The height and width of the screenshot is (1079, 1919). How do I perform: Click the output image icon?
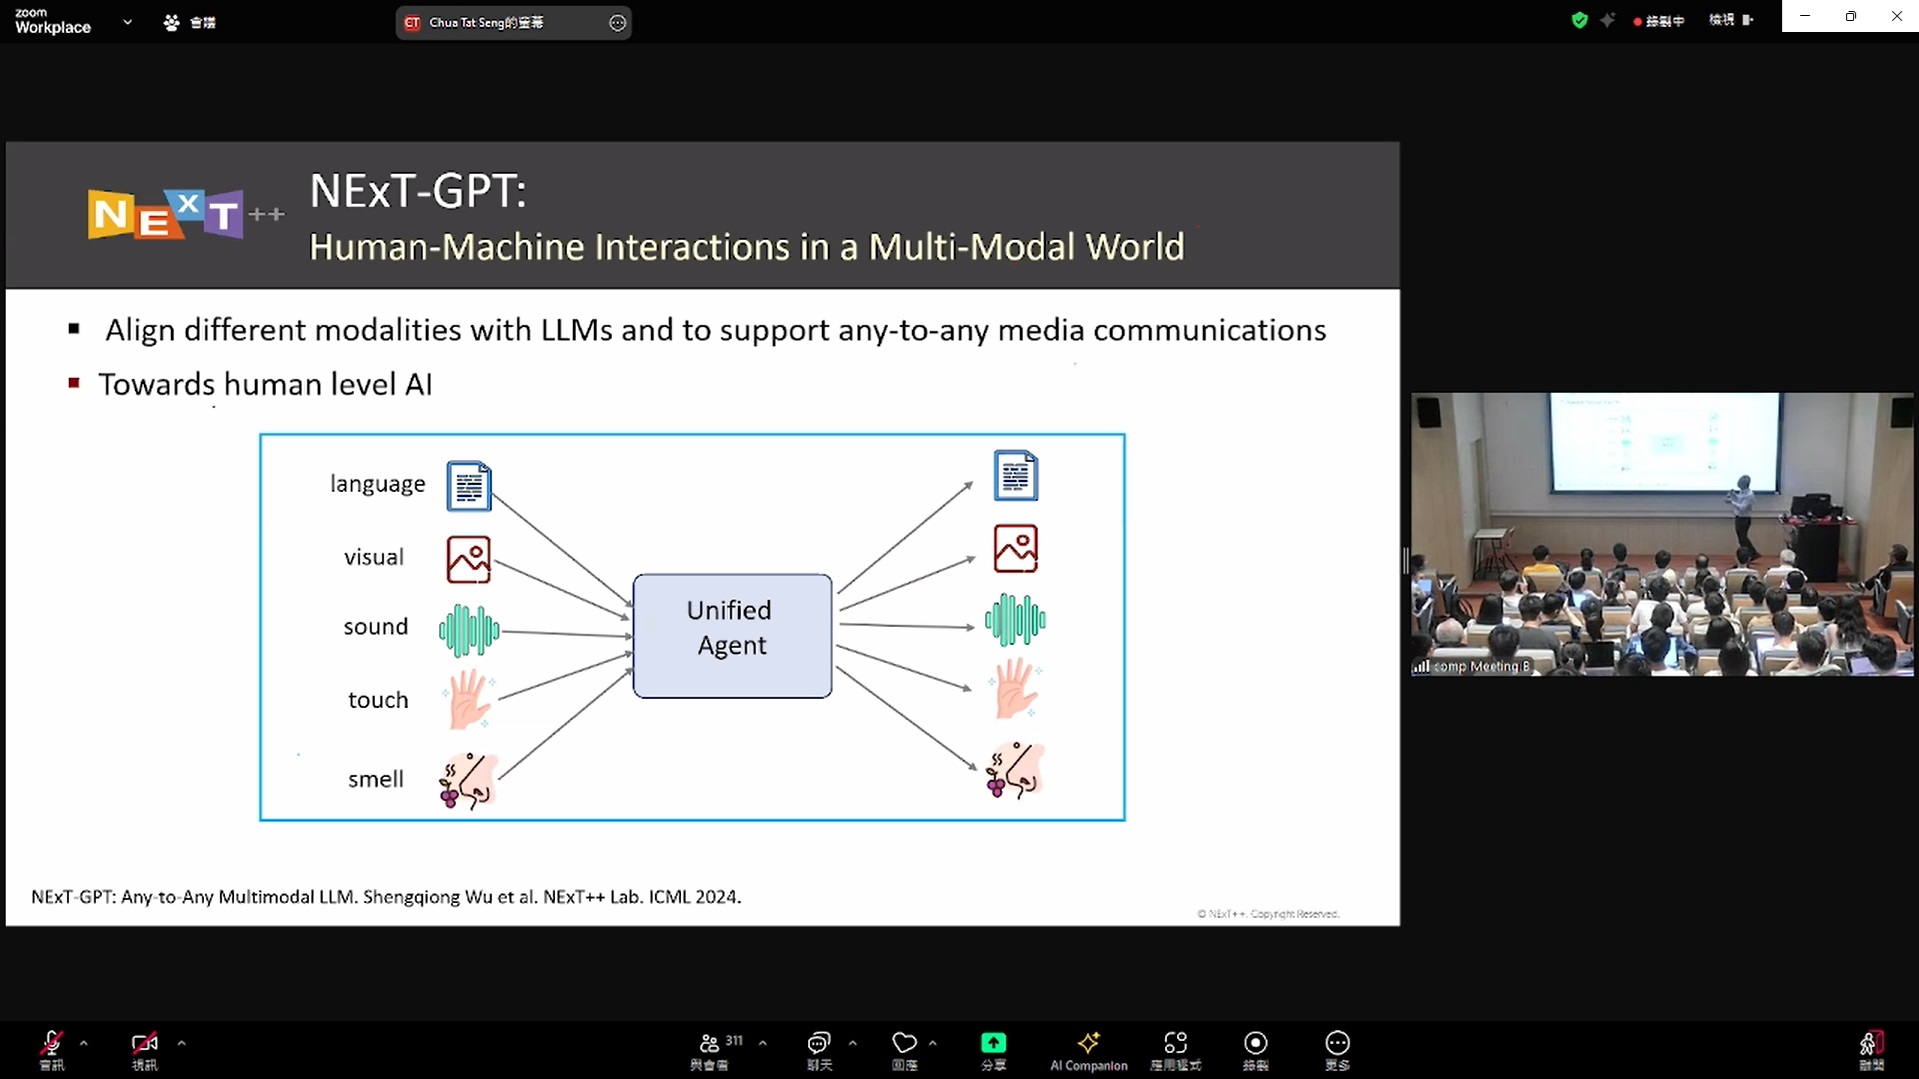click(1015, 548)
